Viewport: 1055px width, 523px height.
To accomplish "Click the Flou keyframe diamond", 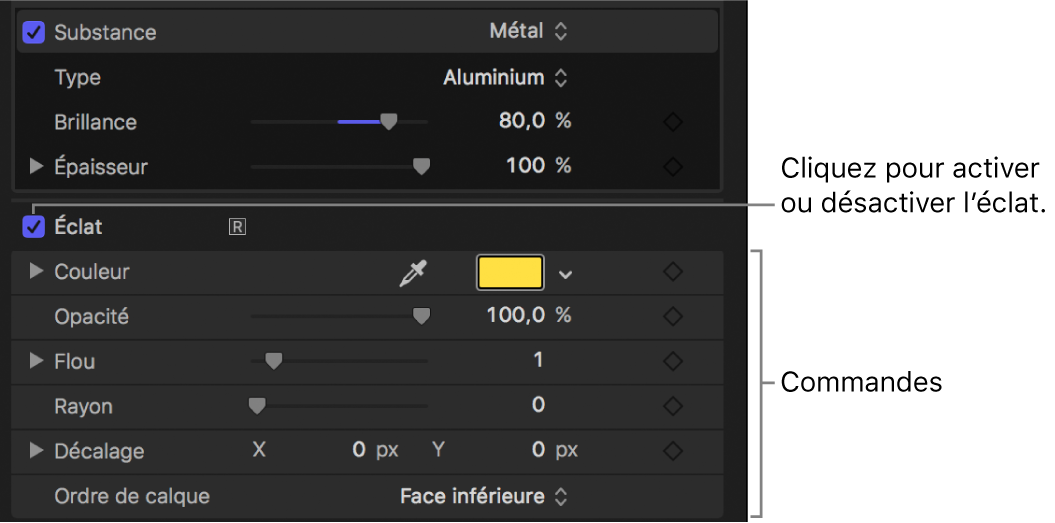I will tap(673, 361).
